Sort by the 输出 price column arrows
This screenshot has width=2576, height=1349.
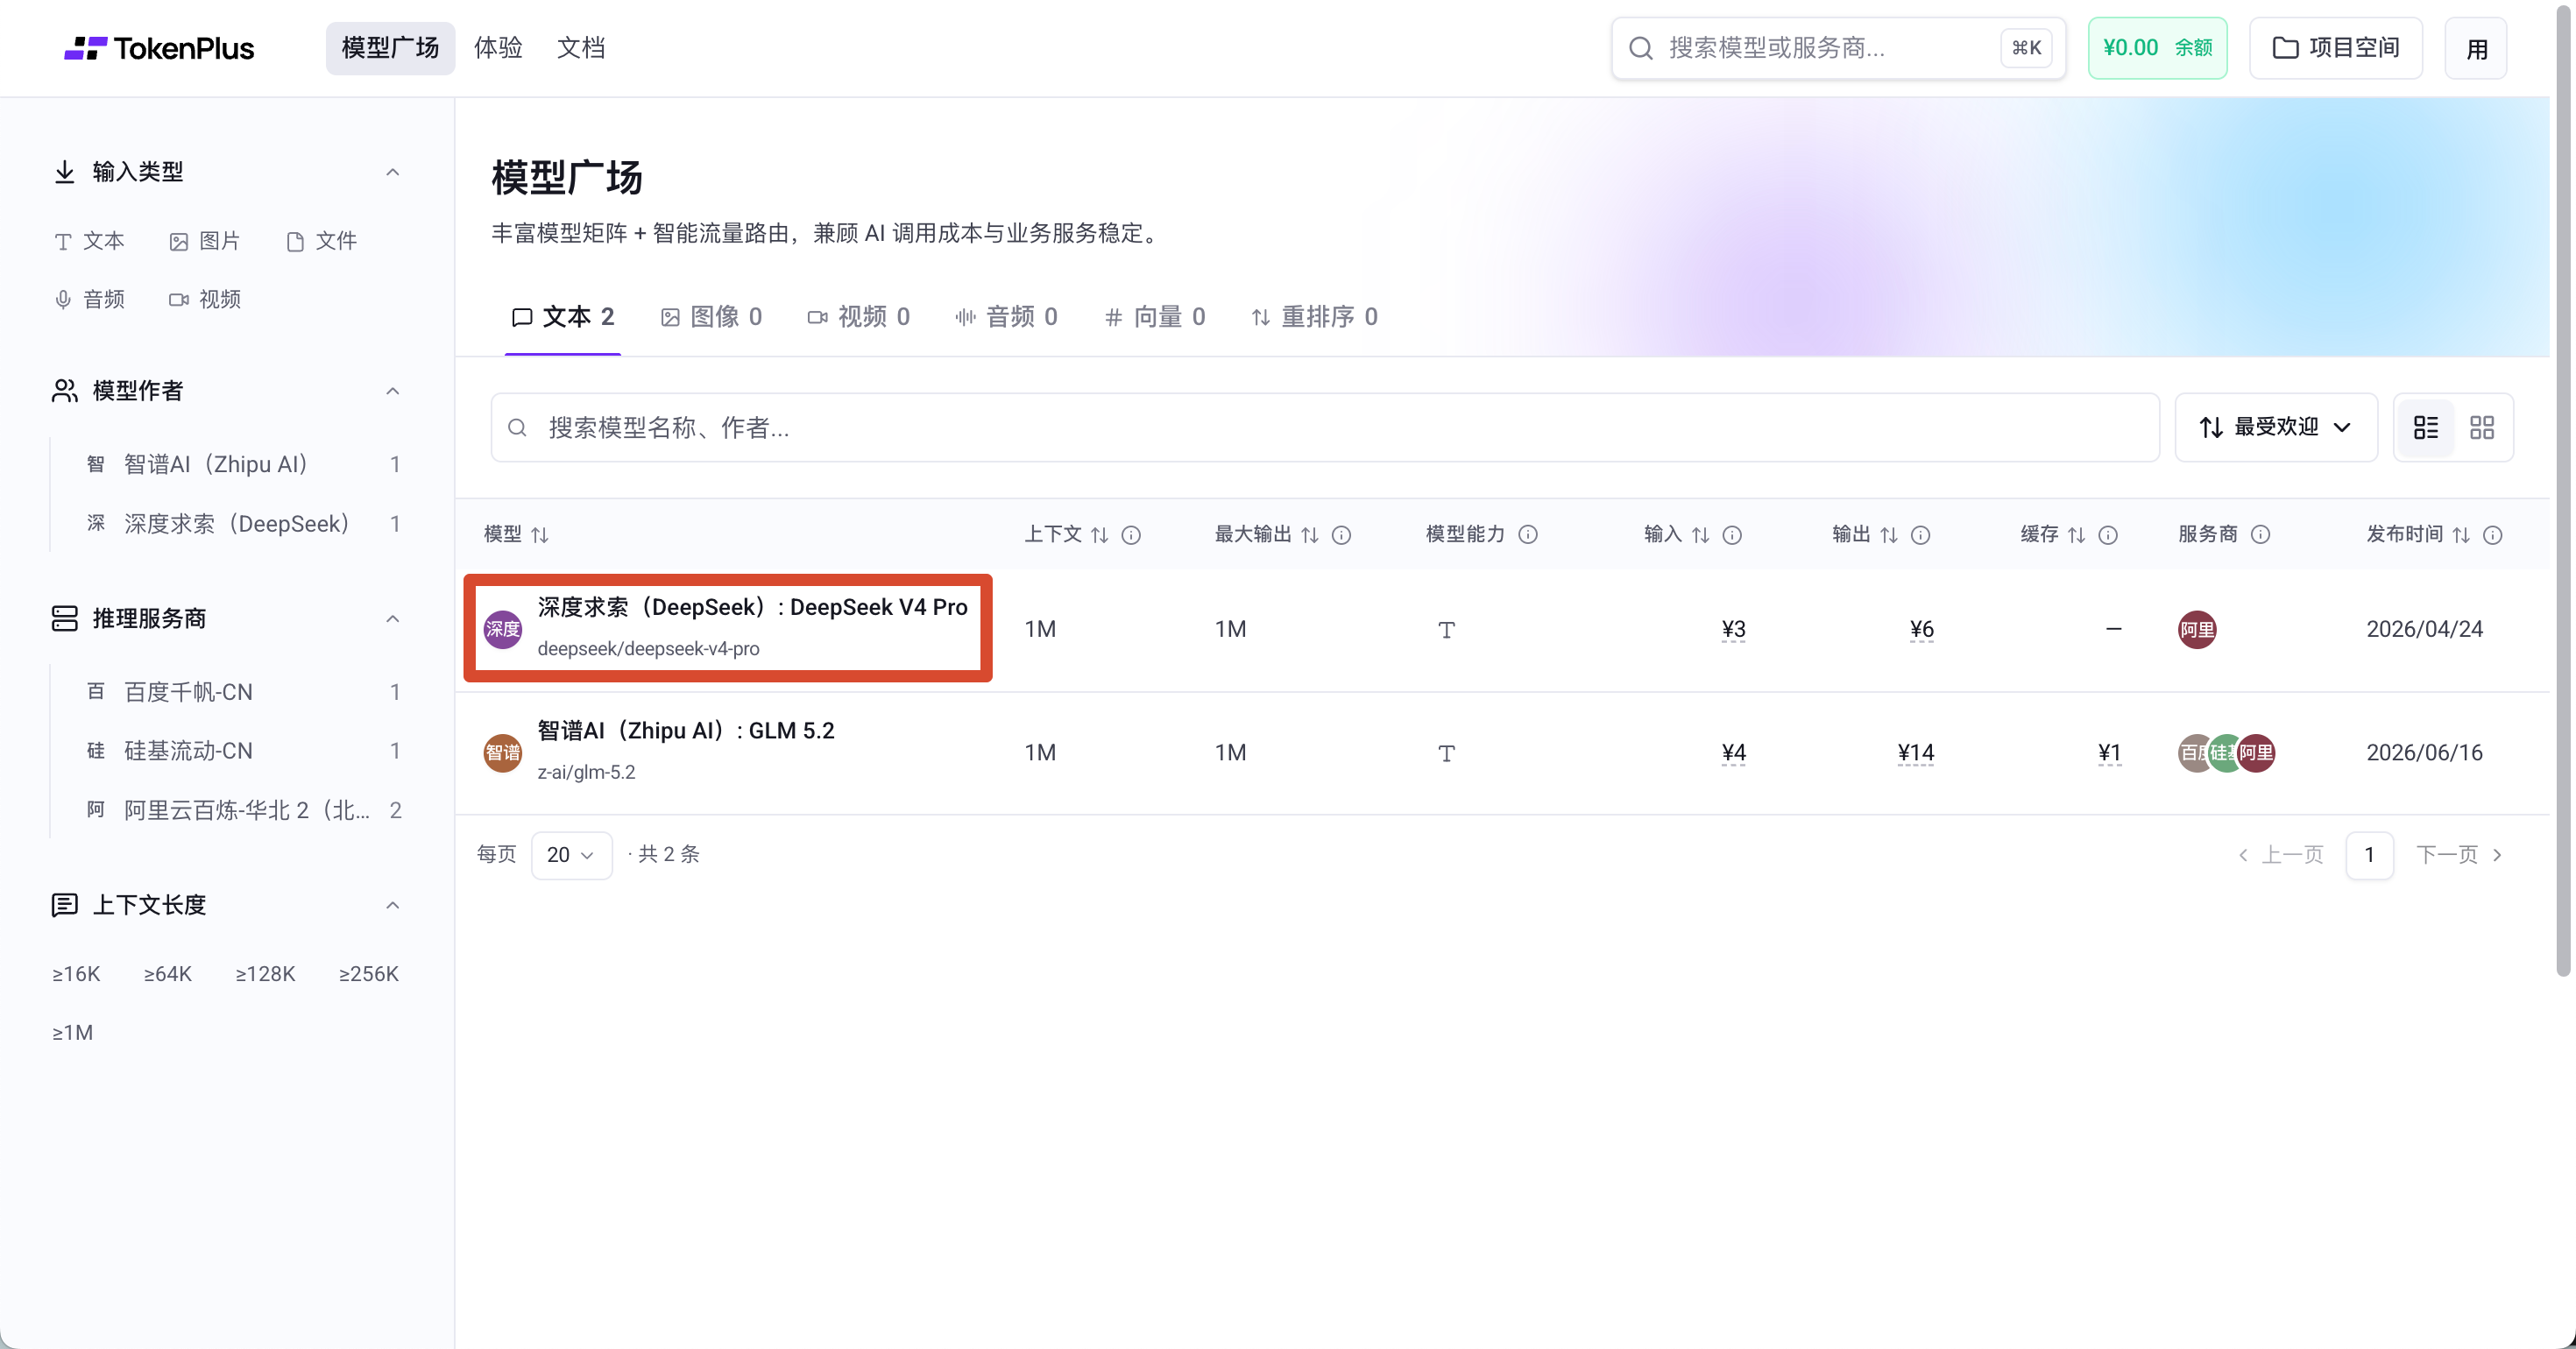click(1889, 535)
